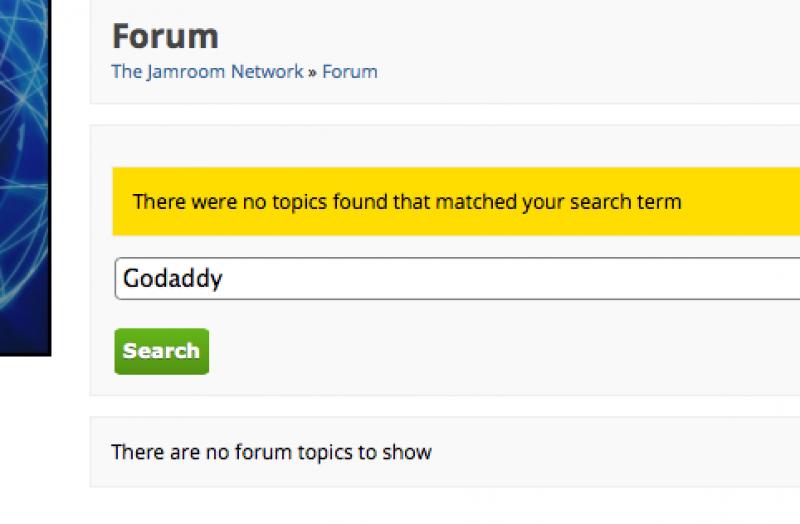Open The Jamroom Network breadcrumb link
This screenshot has height=524, width=800.
tap(207, 72)
